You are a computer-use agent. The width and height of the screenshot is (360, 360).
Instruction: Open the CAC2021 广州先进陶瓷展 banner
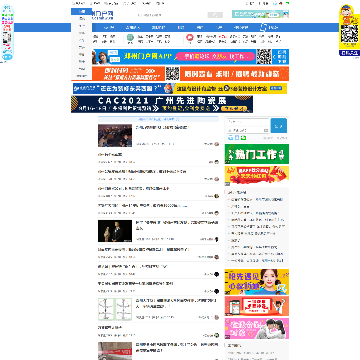click(162, 104)
